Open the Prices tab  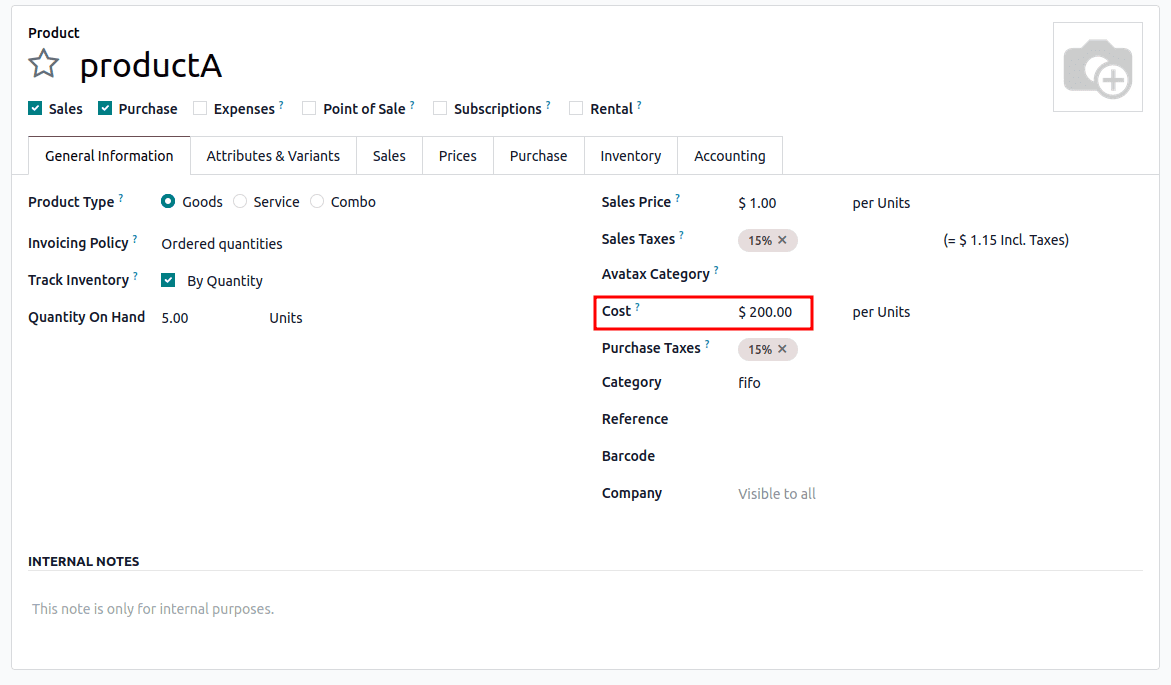pyautogui.click(x=458, y=156)
